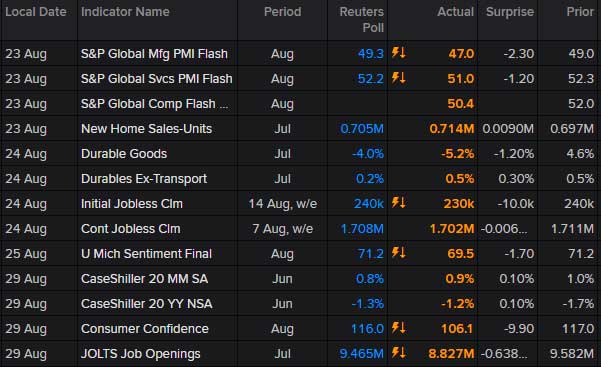Open the New Home Sales-Units indicator
The height and width of the screenshot is (367, 601).
pyautogui.click(x=146, y=129)
